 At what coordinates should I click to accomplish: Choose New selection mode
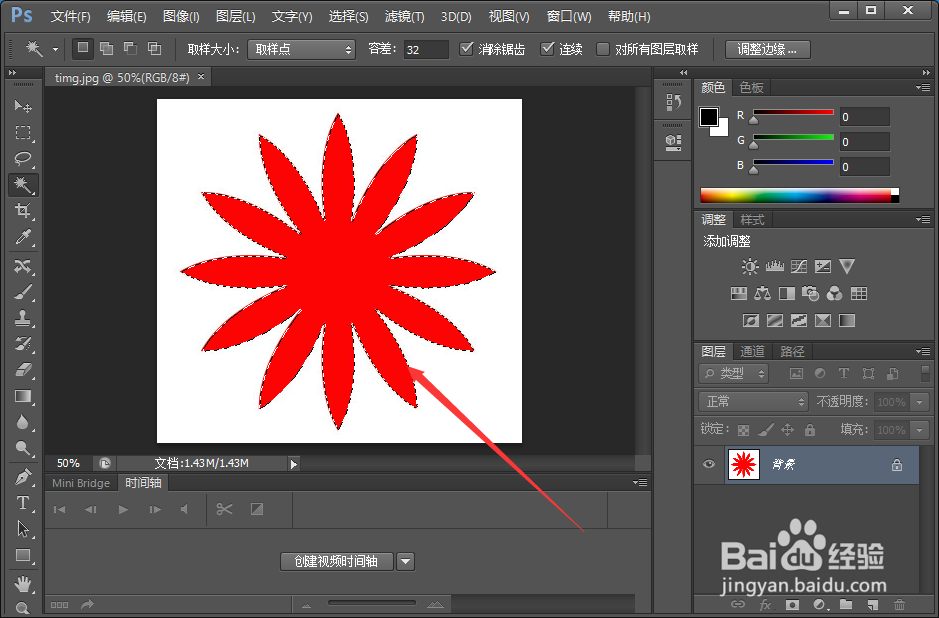(x=83, y=49)
